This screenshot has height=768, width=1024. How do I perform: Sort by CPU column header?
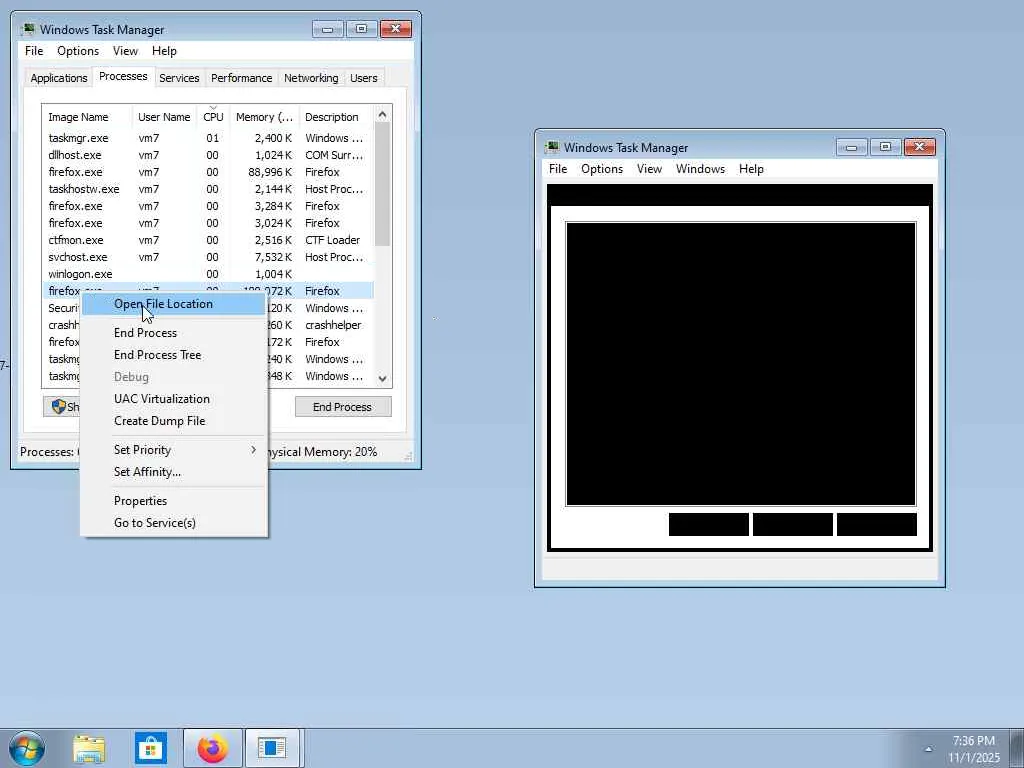click(213, 117)
